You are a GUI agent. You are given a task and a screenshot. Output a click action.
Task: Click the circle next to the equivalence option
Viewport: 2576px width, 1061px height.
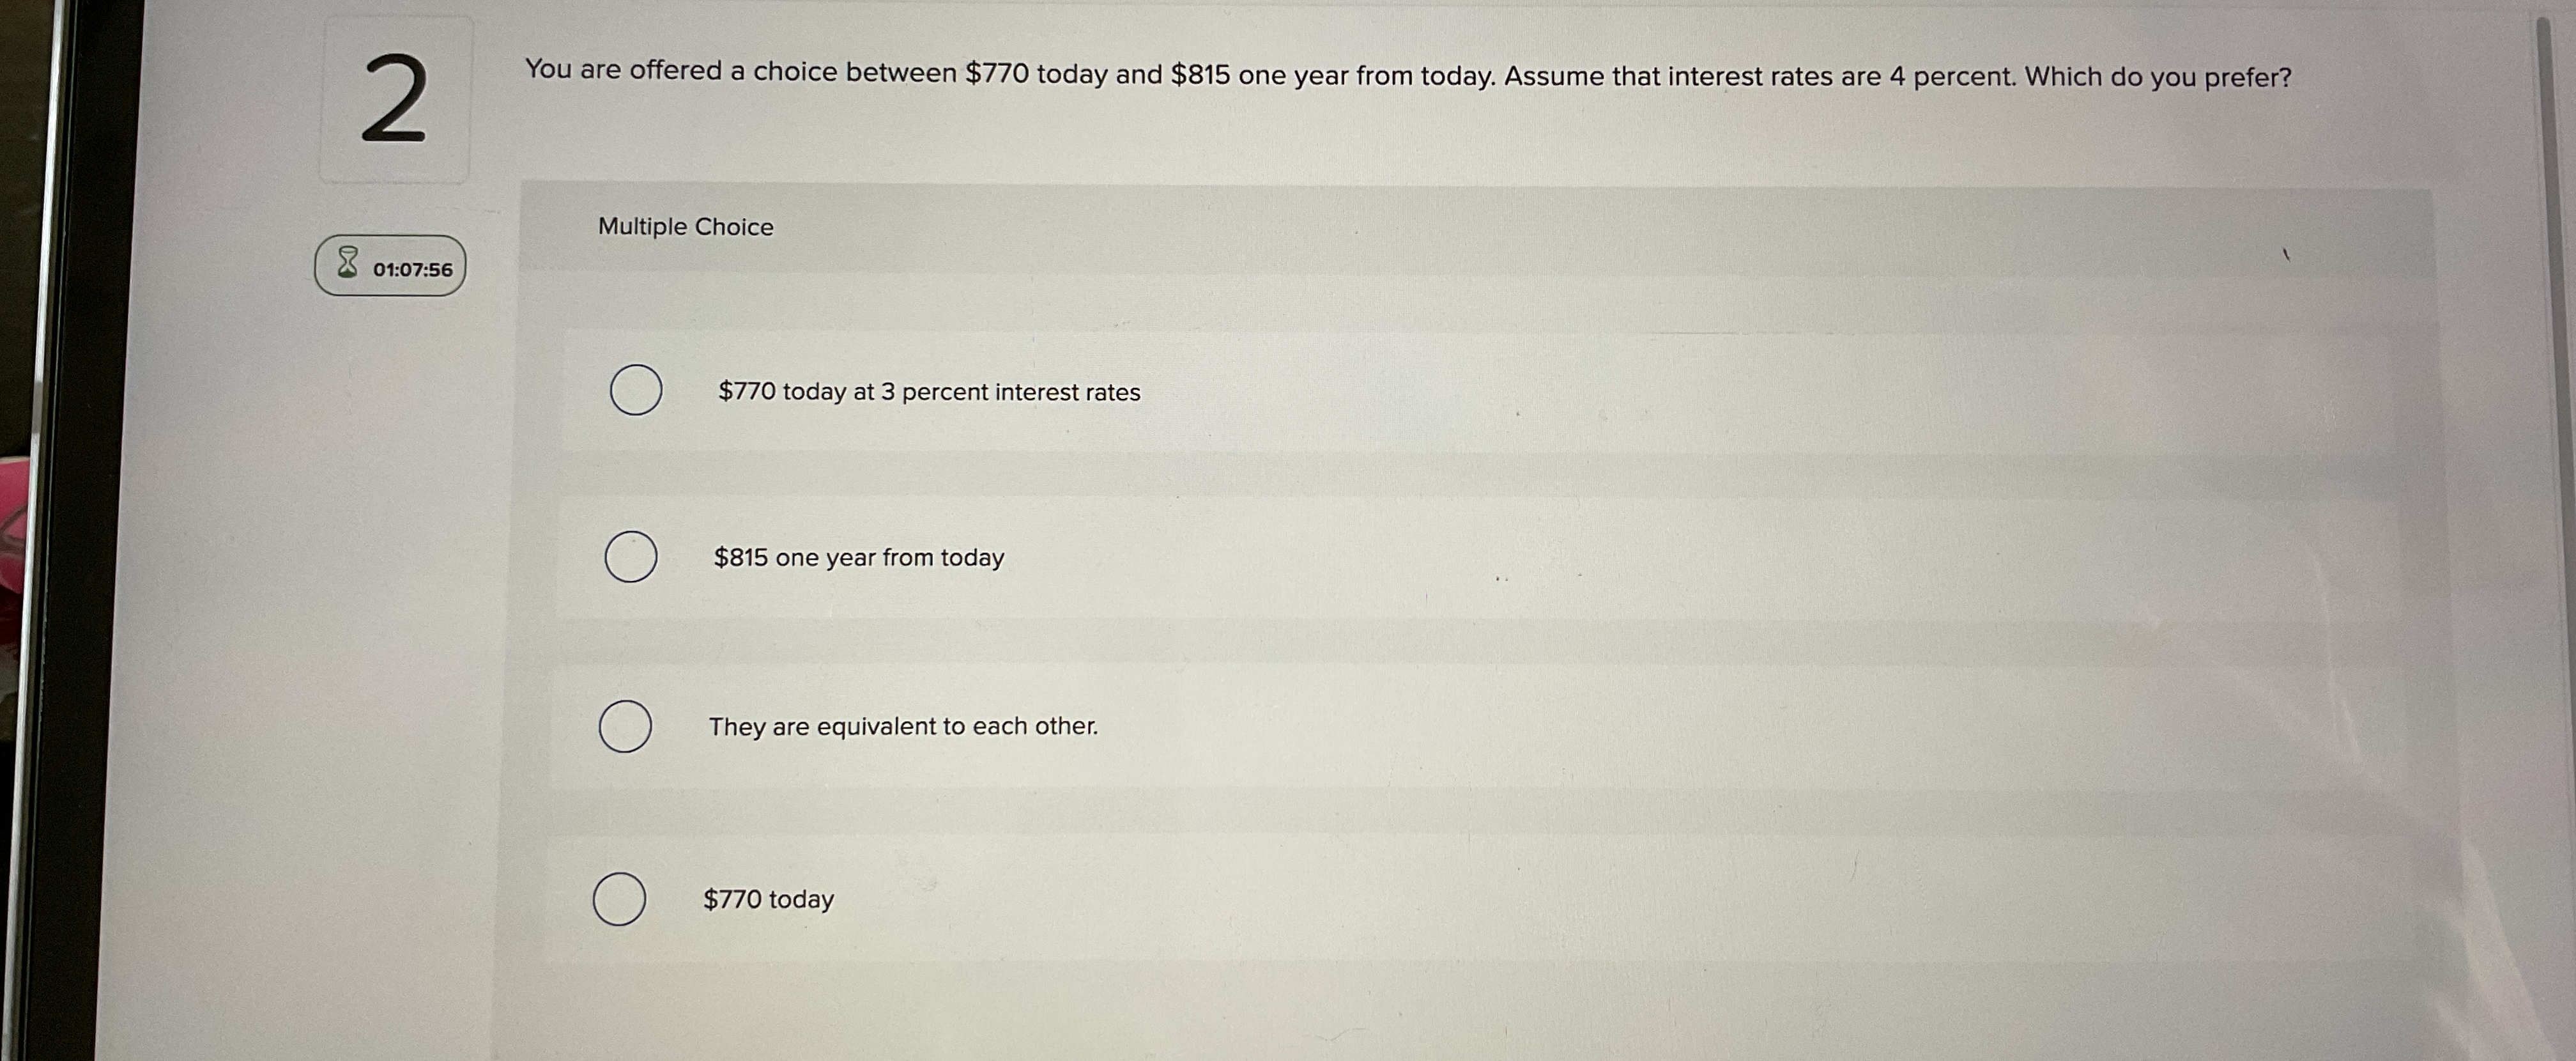[x=625, y=727]
